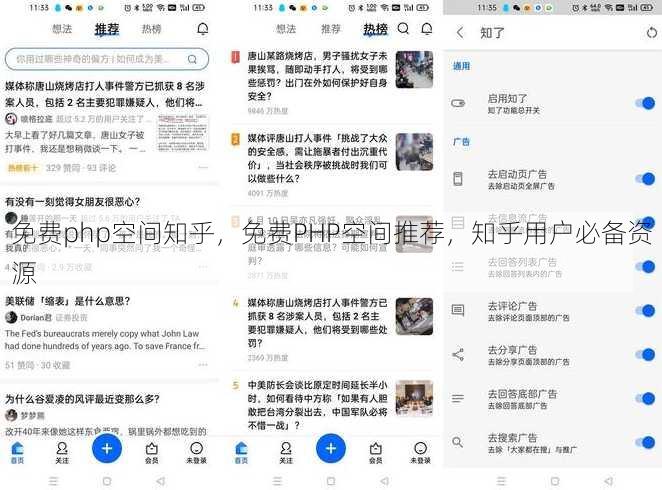The width and height of the screenshot is (662, 490).
Task: Open thumbnail of hot item 2
Action: coord(414,152)
